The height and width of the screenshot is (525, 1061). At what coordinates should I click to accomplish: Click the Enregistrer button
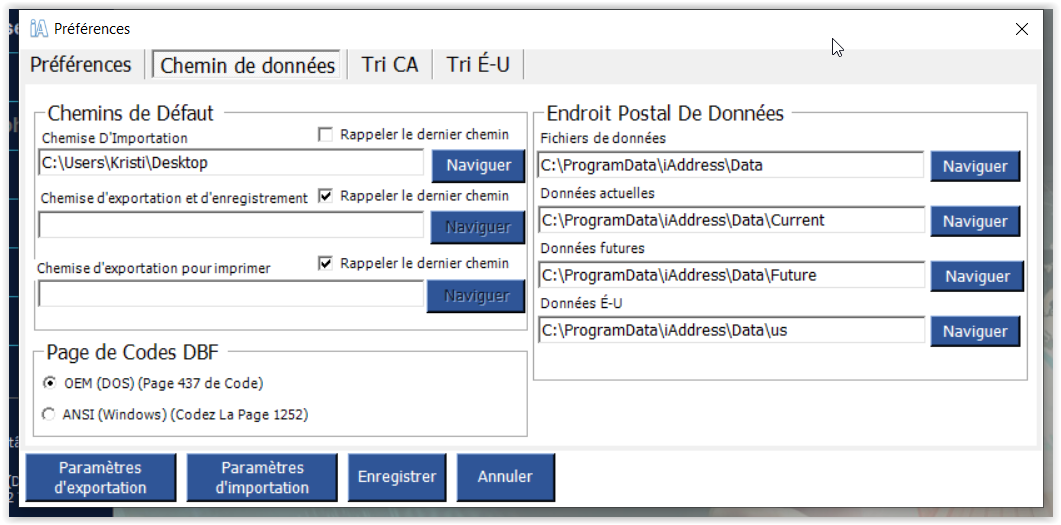[397, 477]
